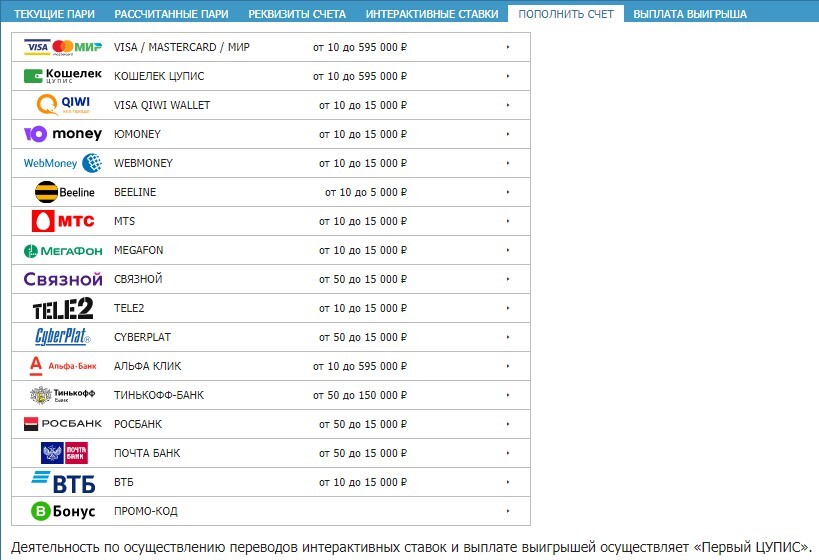Expand the ПОЧТА БАНК row arrow
This screenshot has width=819, height=560.
tap(508, 453)
